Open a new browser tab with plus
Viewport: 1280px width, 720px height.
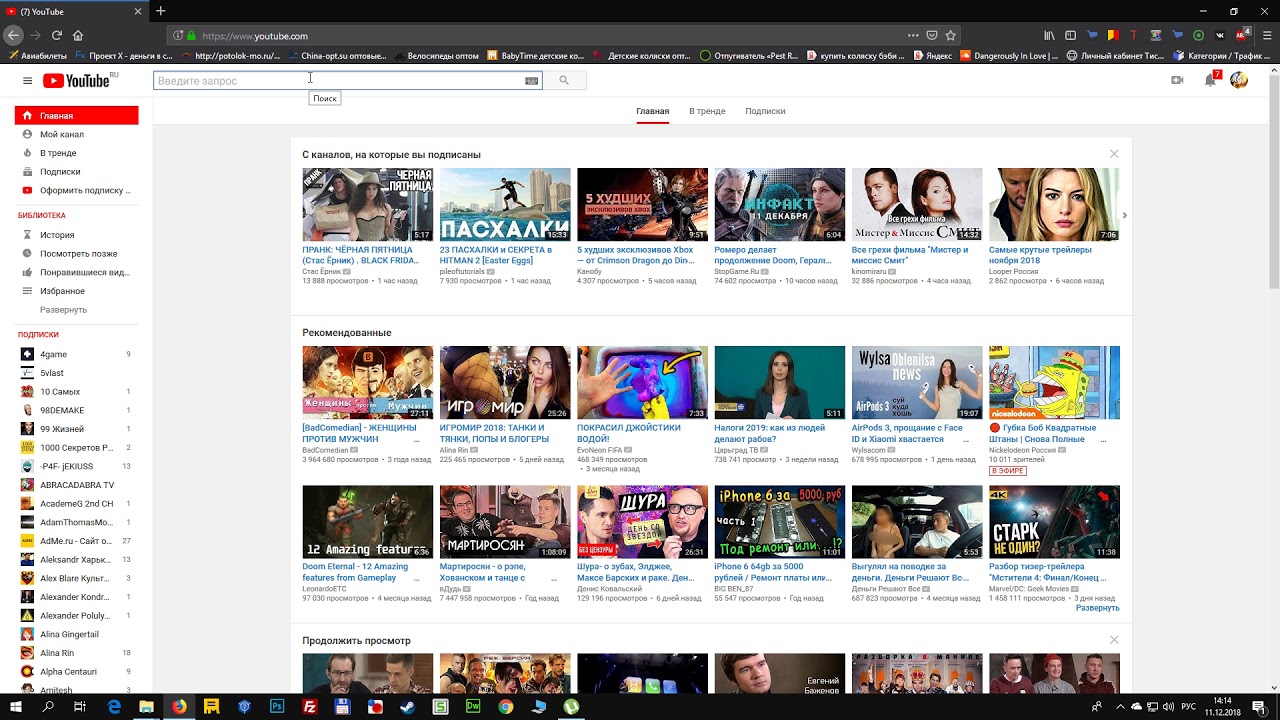tap(160, 11)
